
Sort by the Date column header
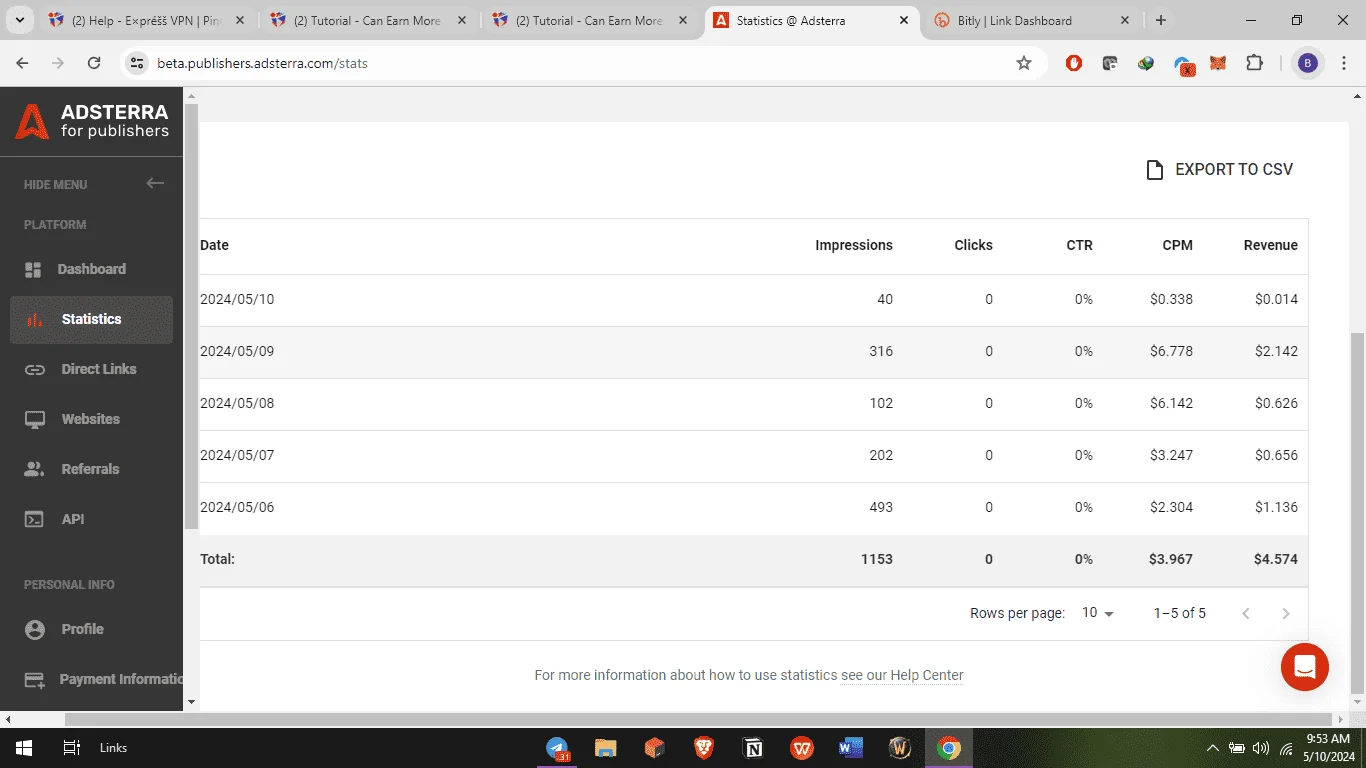tap(215, 245)
